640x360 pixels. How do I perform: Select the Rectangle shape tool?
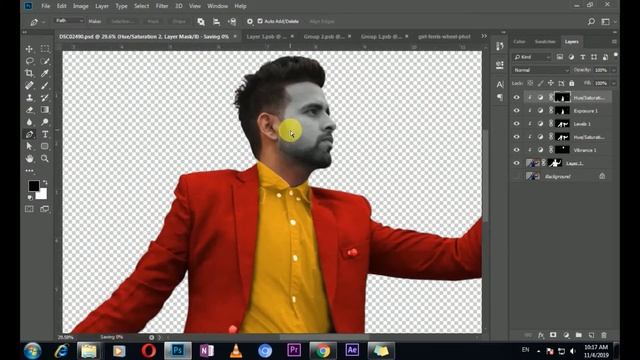point(45,146)
